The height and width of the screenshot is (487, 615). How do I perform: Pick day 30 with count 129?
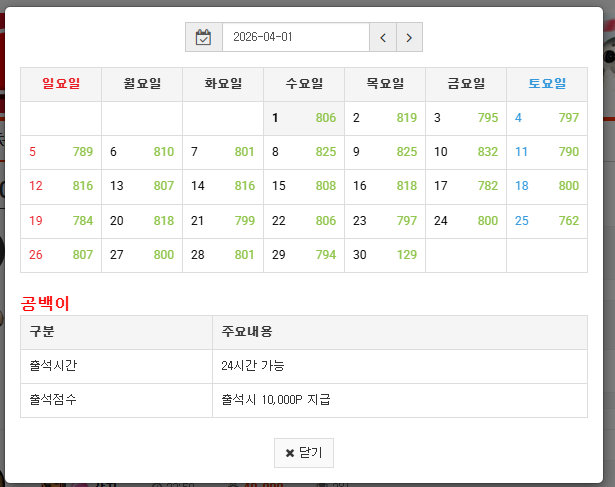click(385, 255)
